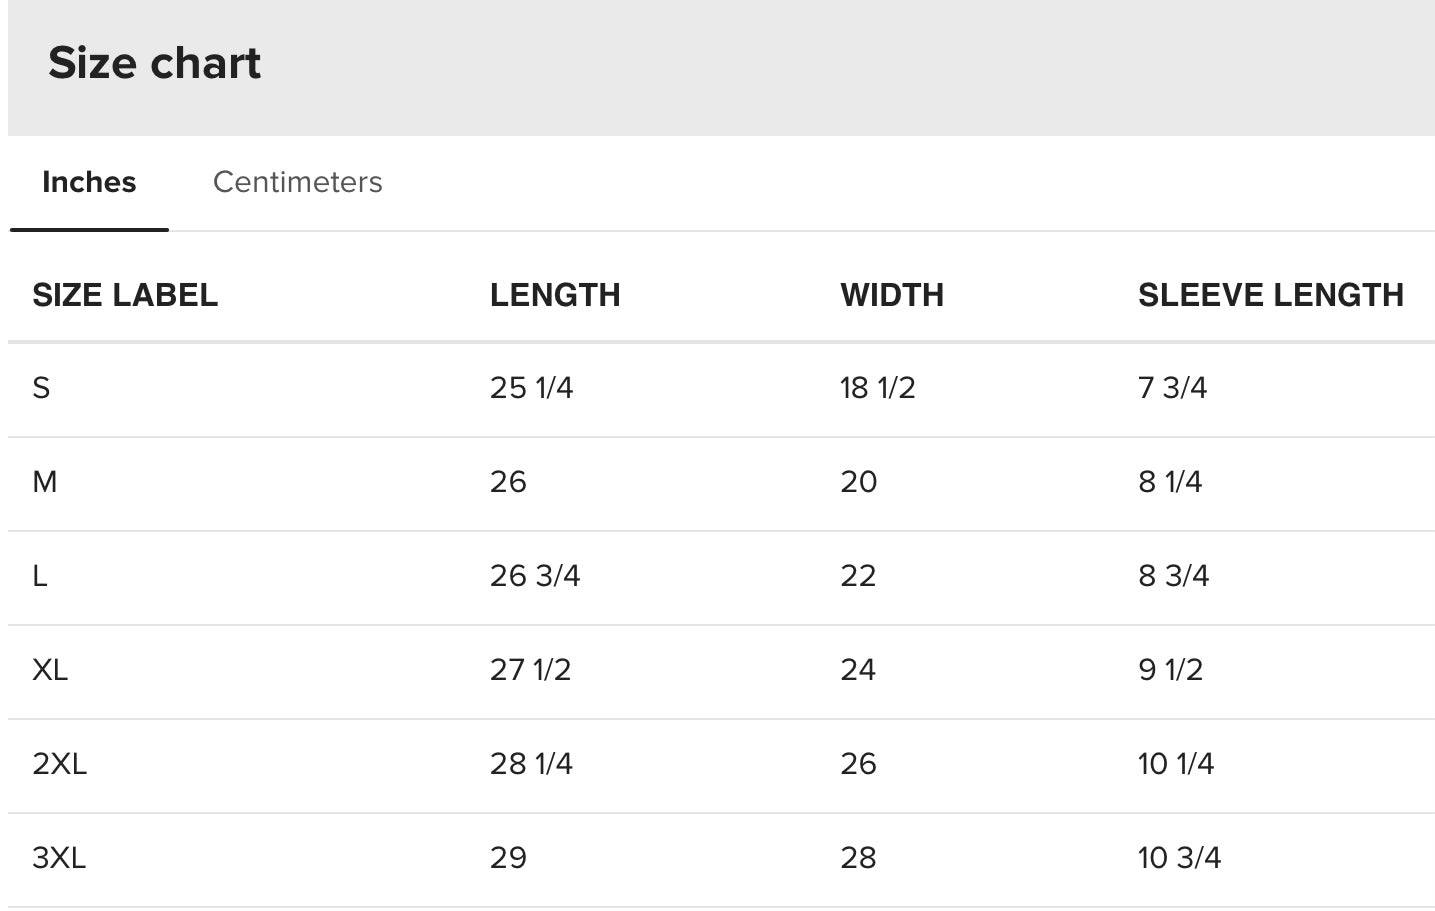Click the 10 3/4 sleeve length value
Viewport: 1435px width, 911px height.
[x=1180, y=858]
